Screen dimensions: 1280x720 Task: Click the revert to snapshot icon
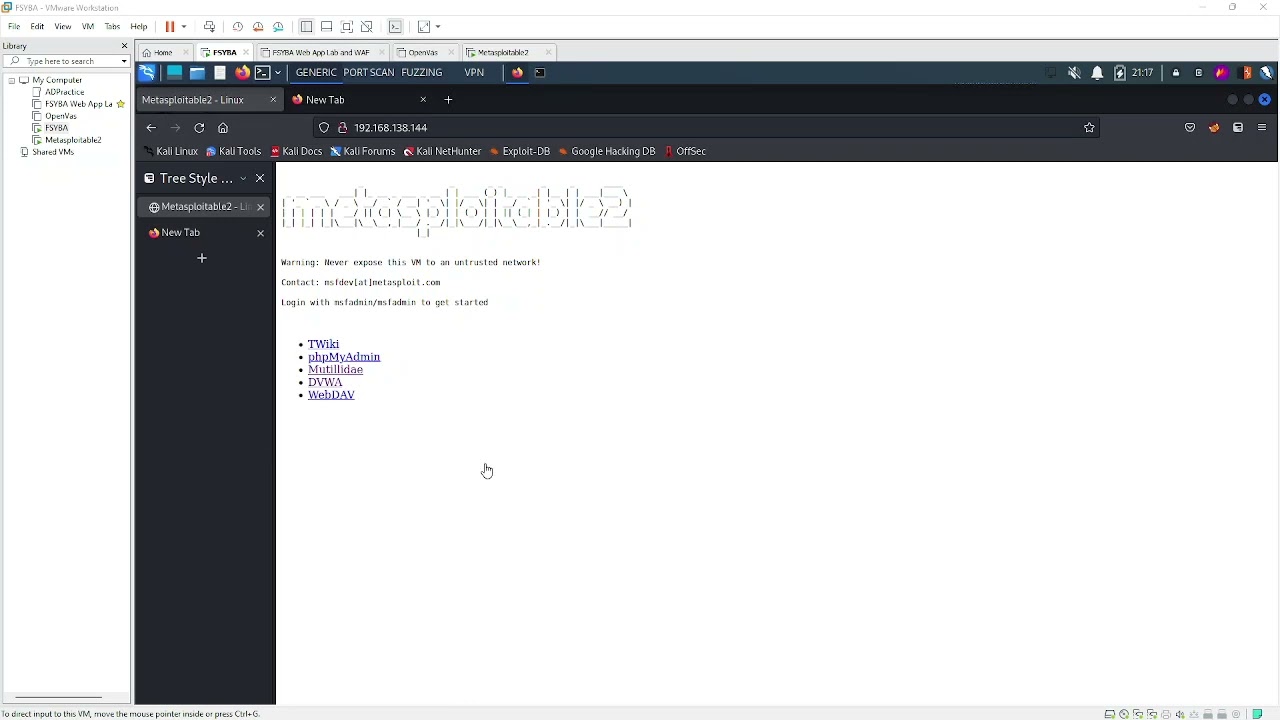click(x=258, y=27)
